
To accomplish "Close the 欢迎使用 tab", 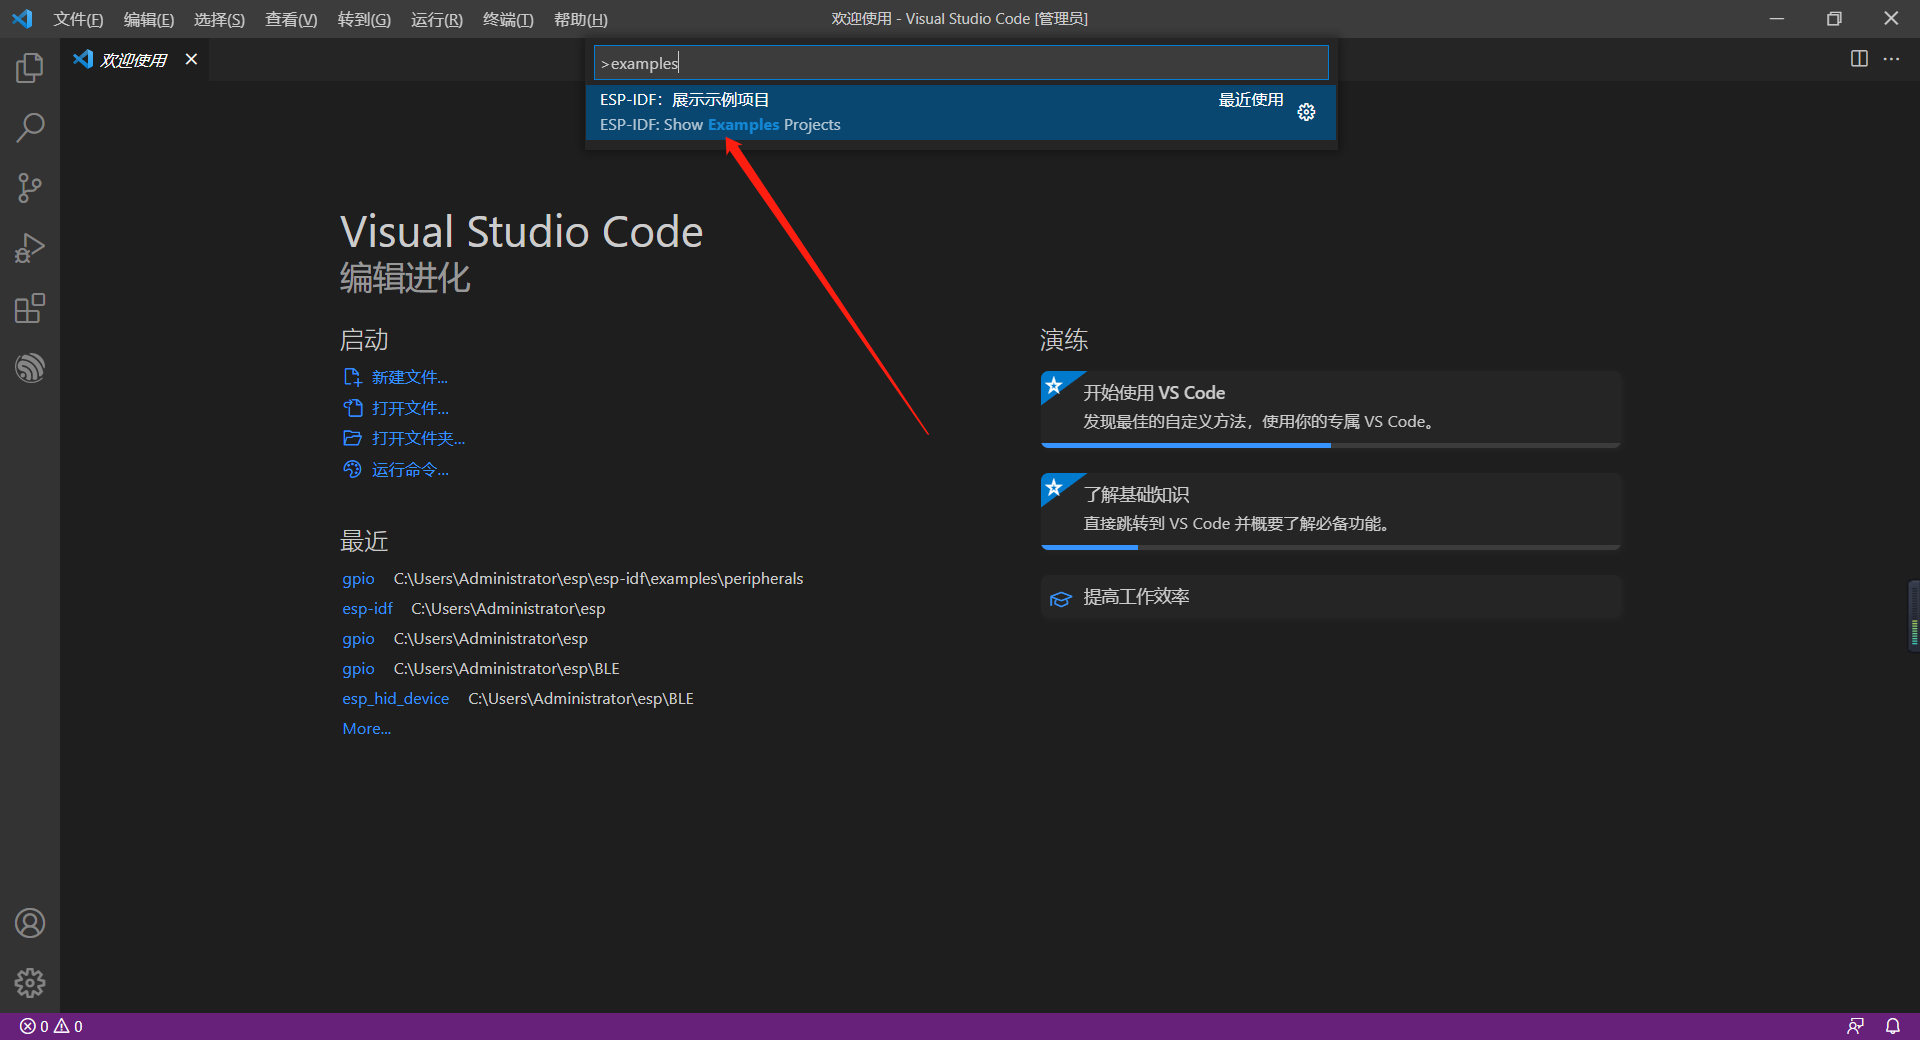I will (191, 59).
